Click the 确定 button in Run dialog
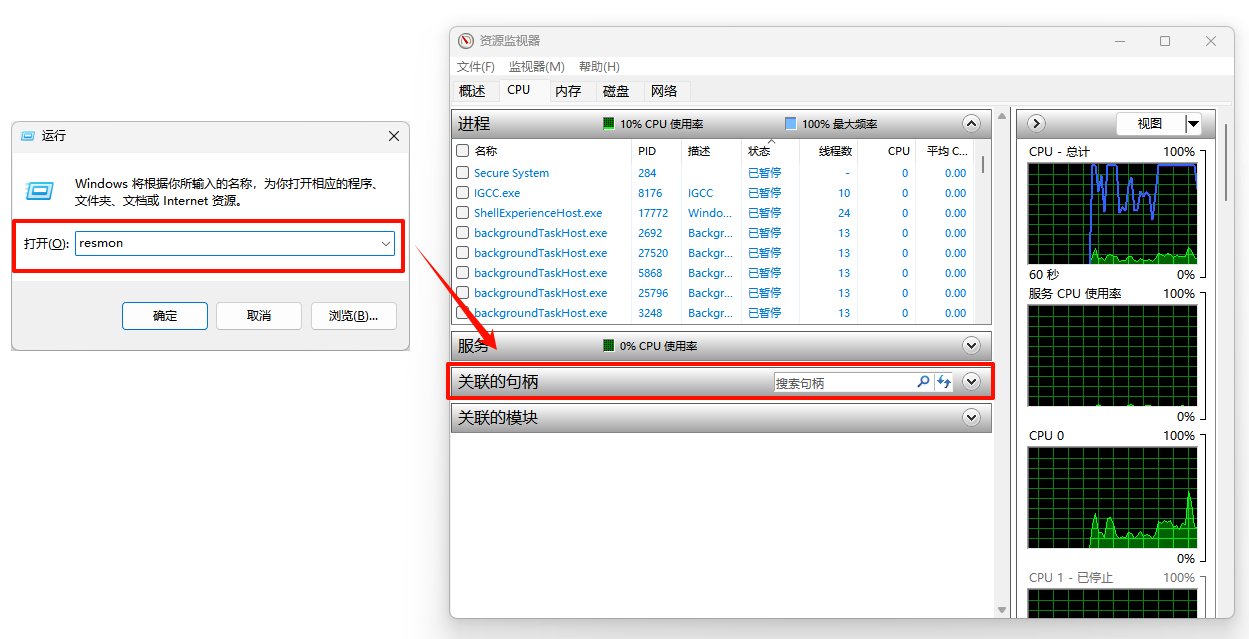The height and width of the screenshot is (639, 1249). point(165,316)
